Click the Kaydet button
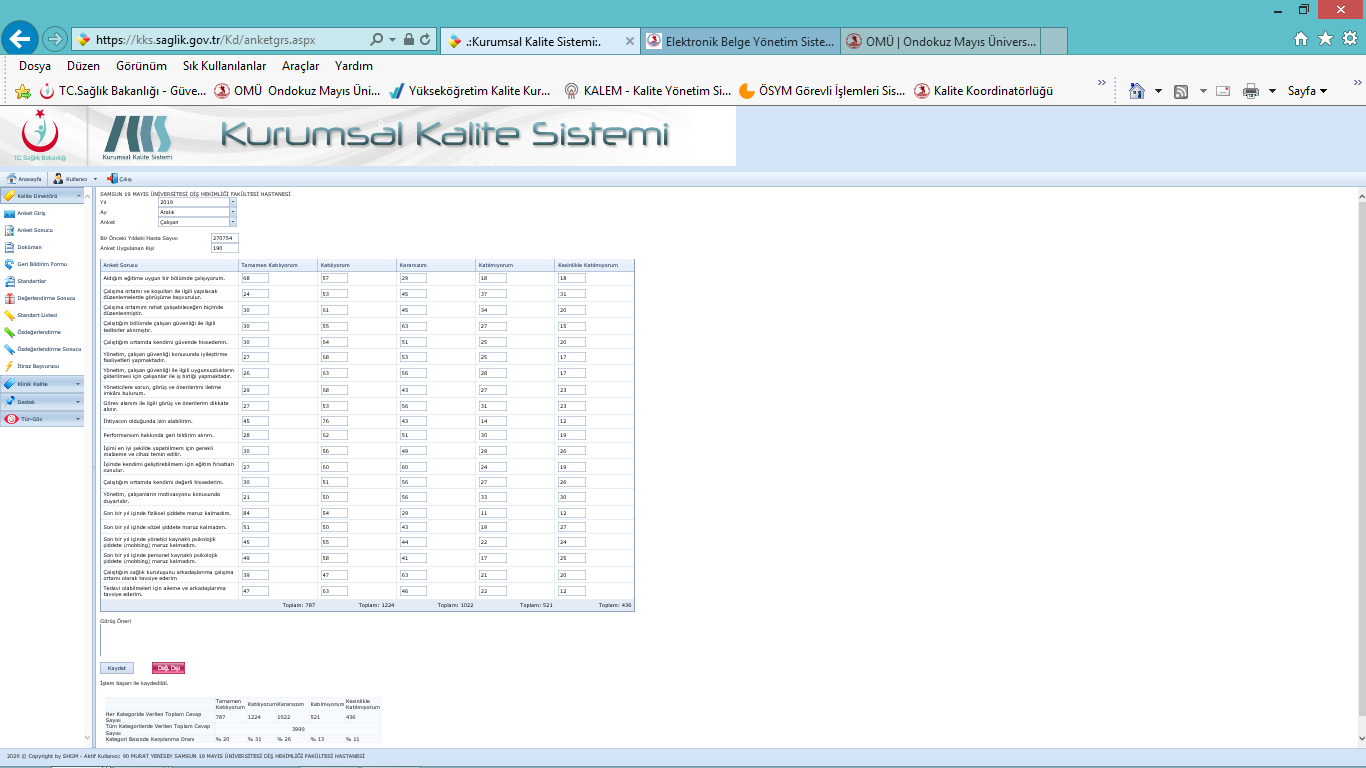Image resolution: width=1366 pixels, height=768 pixels. point(117,668)
